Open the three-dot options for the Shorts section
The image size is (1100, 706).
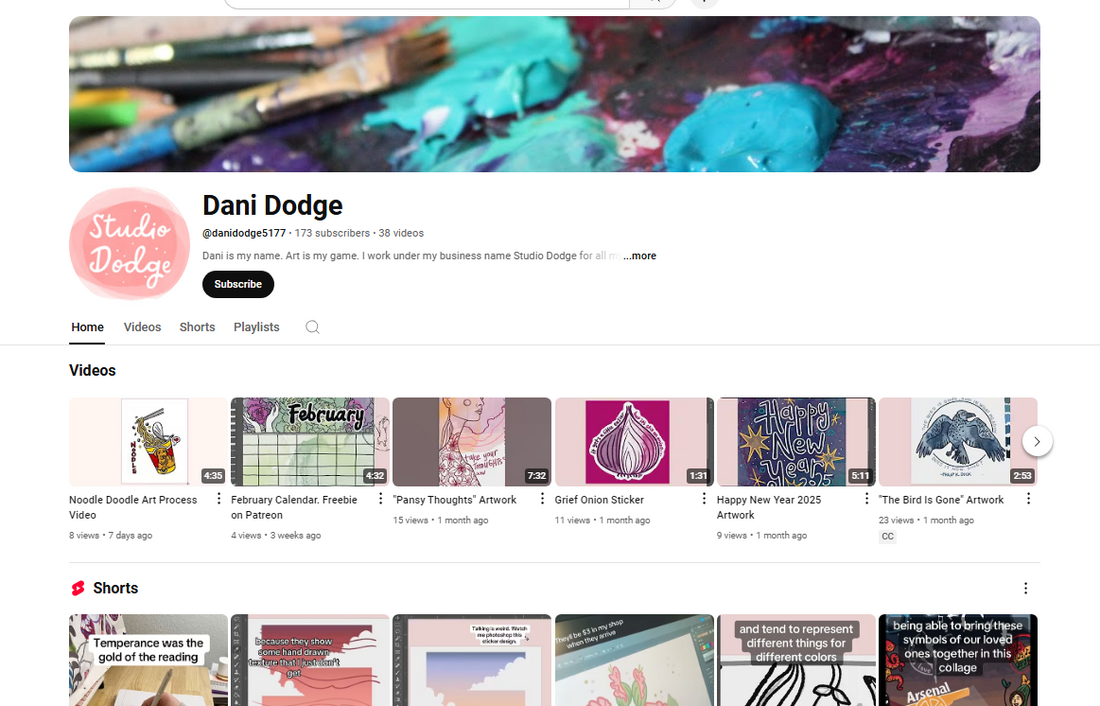tap(1025, 588)
